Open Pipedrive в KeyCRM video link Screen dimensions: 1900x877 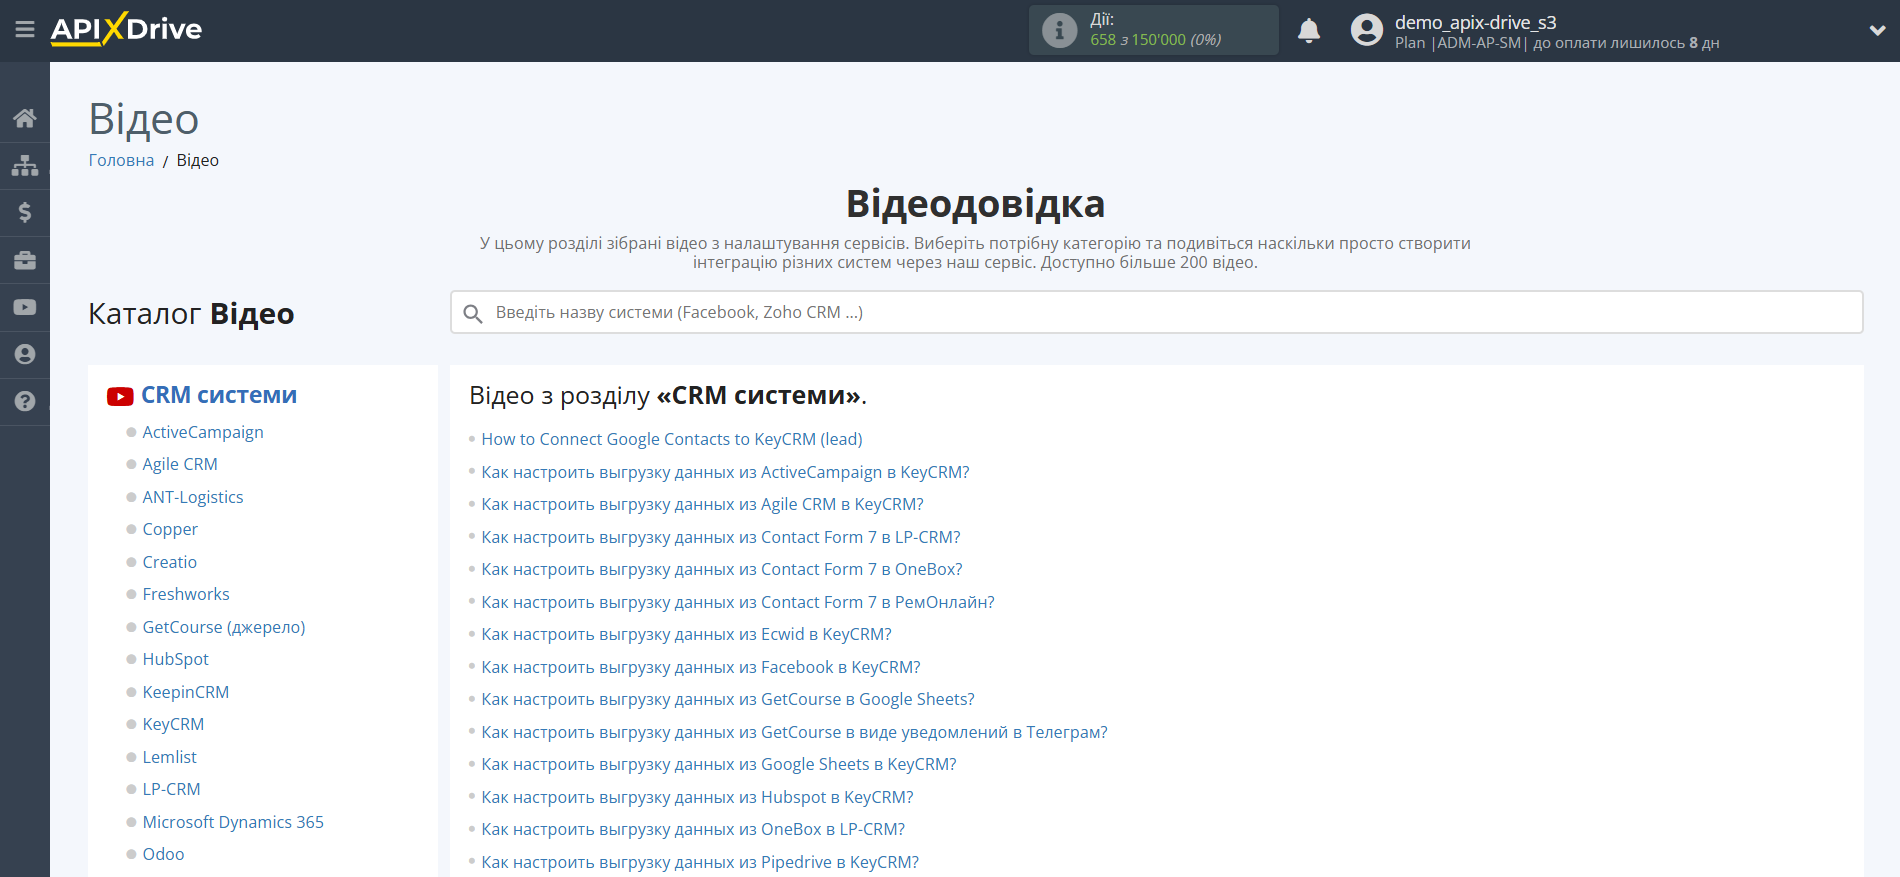pos(700,862)
